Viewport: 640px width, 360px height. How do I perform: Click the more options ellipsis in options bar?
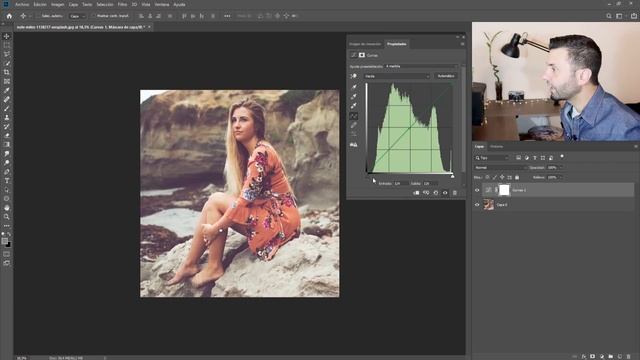click(x=227, y=16)
